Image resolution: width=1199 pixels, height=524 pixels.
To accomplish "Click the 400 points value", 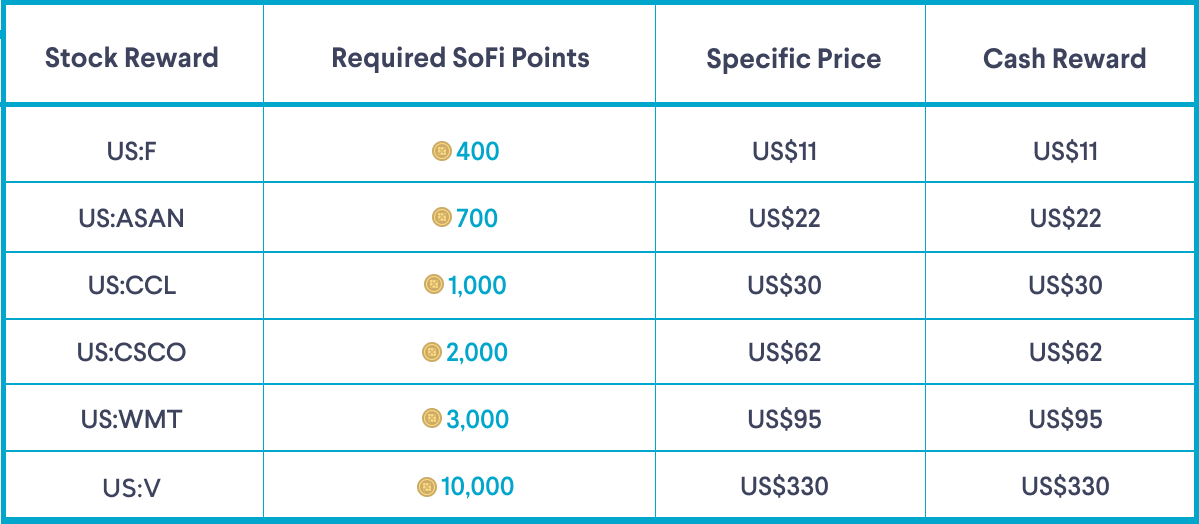I will pyautogui.click(x=478, y=152).
